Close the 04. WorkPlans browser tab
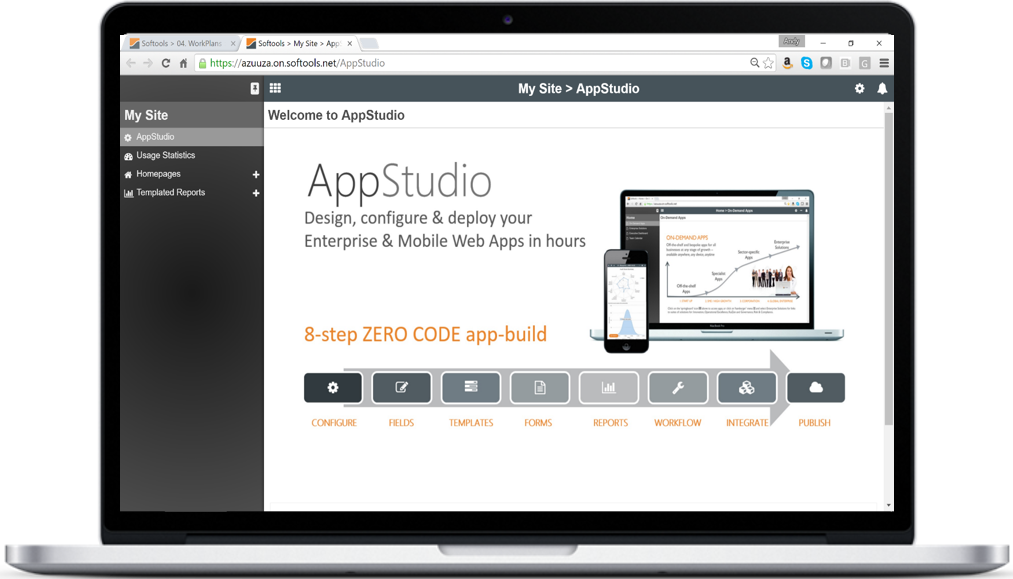Image resolution: width=1013 pixels, height=579 pixels. (x=233, y=43)
